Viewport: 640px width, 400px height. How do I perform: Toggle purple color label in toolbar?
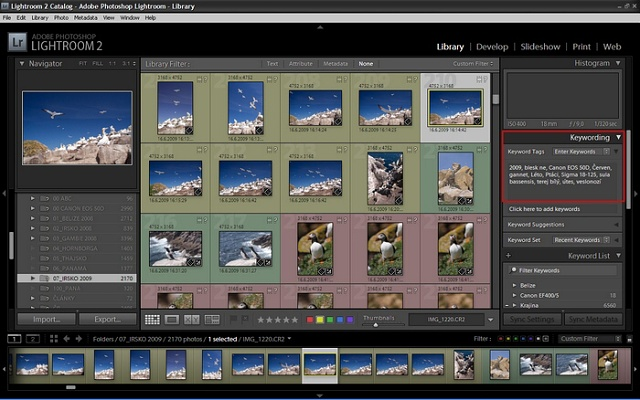coord(350,320)
